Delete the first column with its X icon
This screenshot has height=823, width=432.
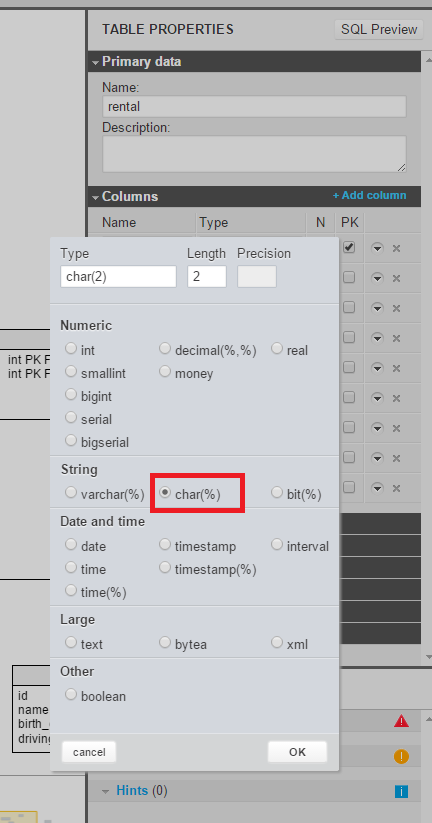pyautogui.click(x=396, y=248)
